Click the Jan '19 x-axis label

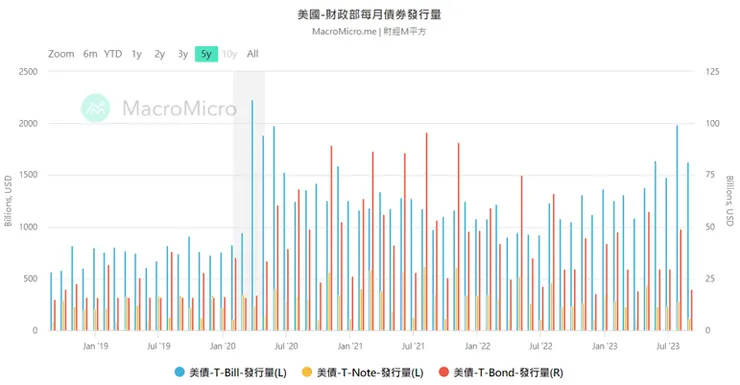click(95, 346)
